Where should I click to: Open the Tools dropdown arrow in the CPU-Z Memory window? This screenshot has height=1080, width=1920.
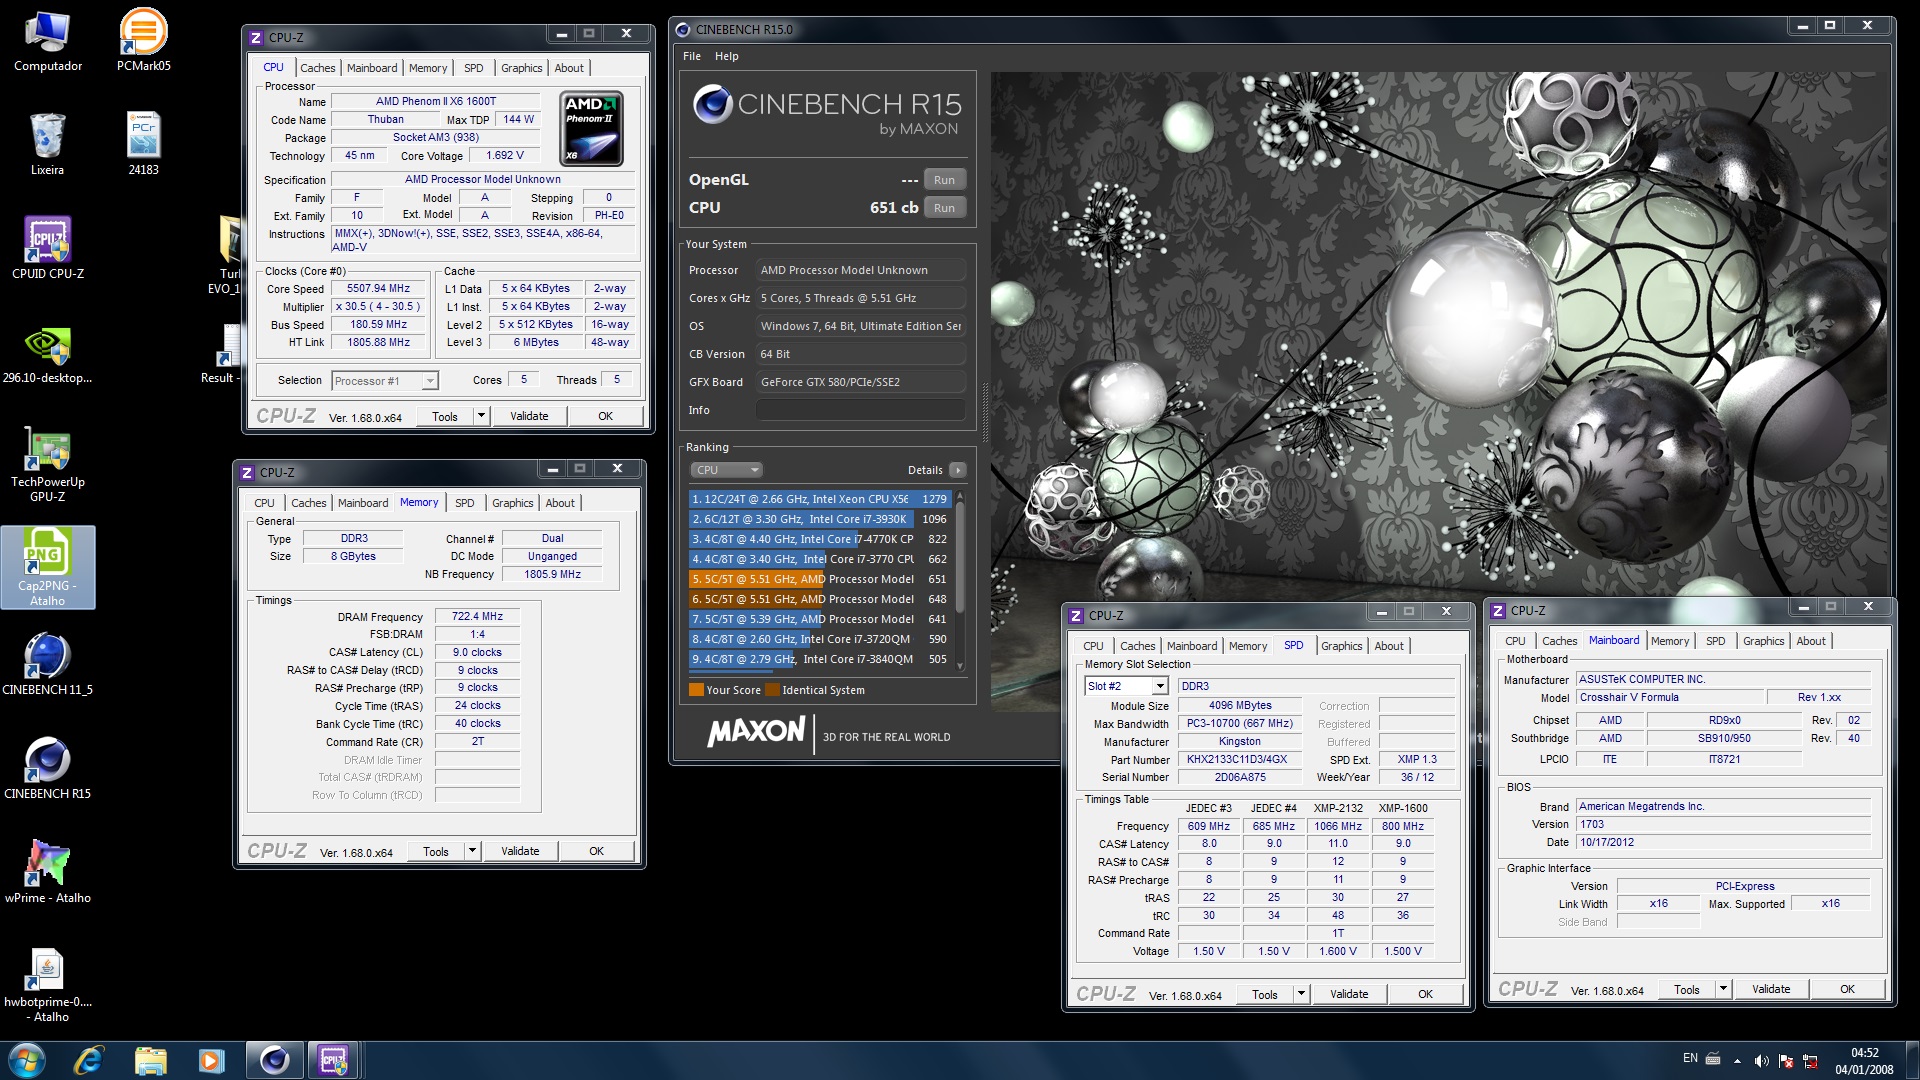(x=472, y=851)
